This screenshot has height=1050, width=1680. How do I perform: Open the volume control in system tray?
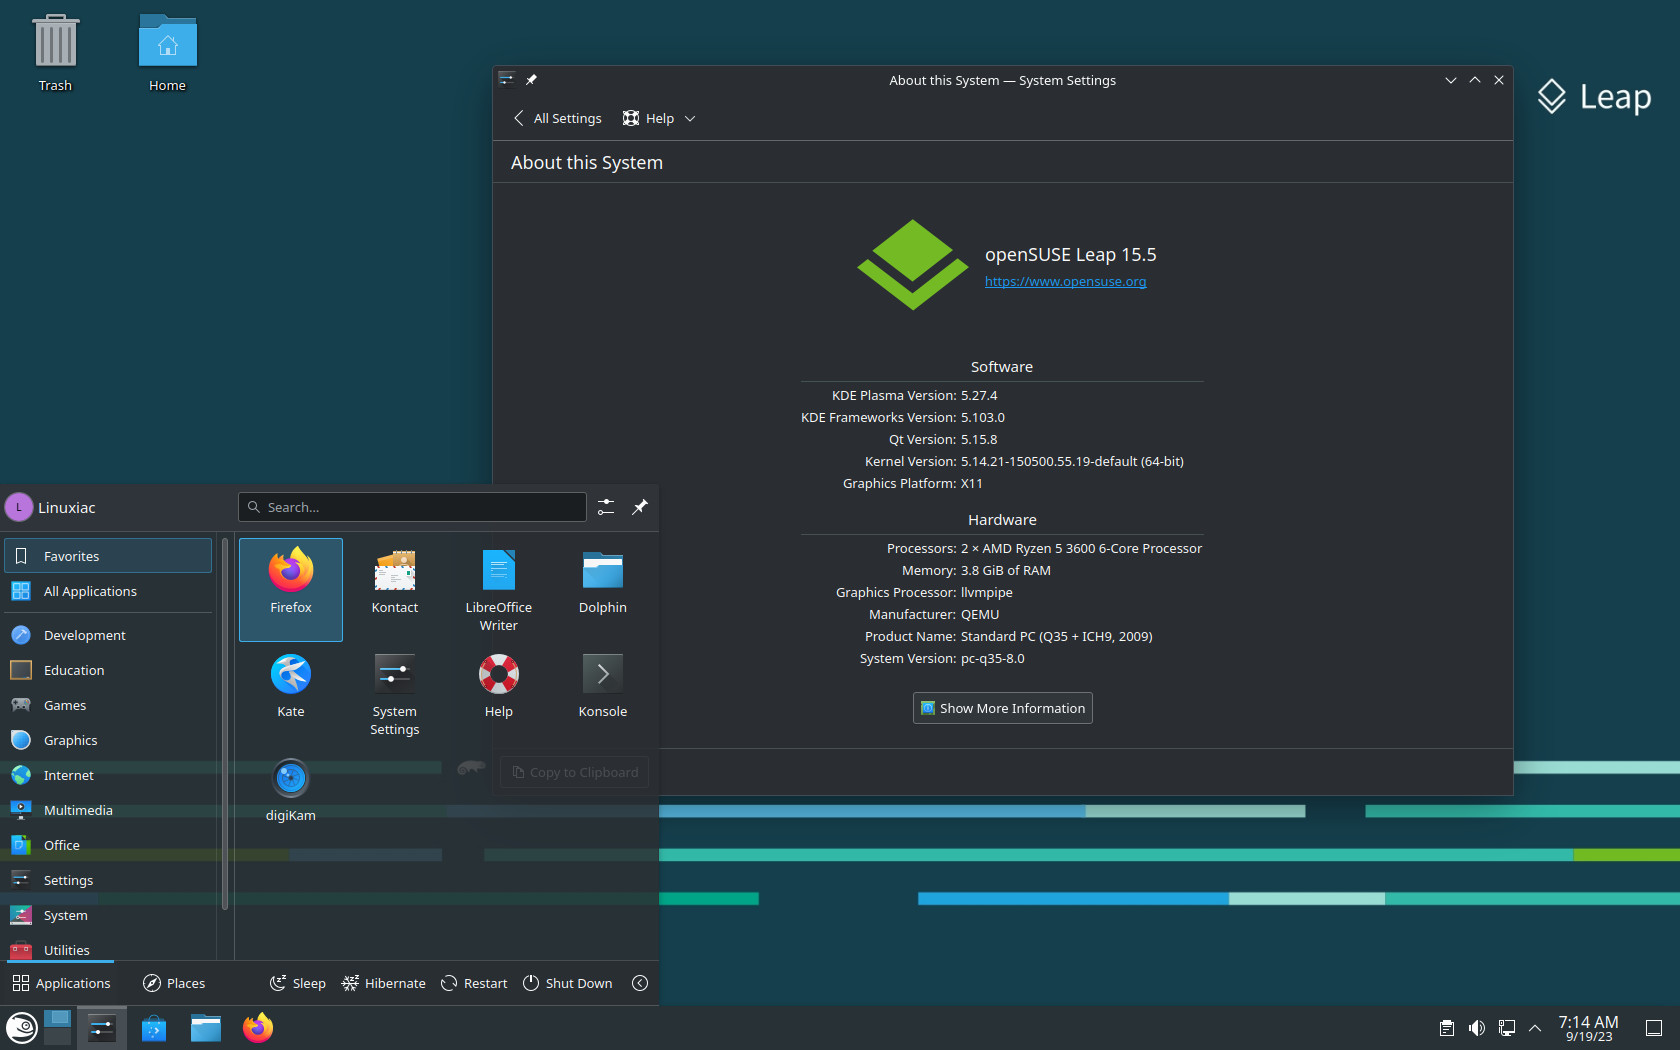point(1476,1028)
